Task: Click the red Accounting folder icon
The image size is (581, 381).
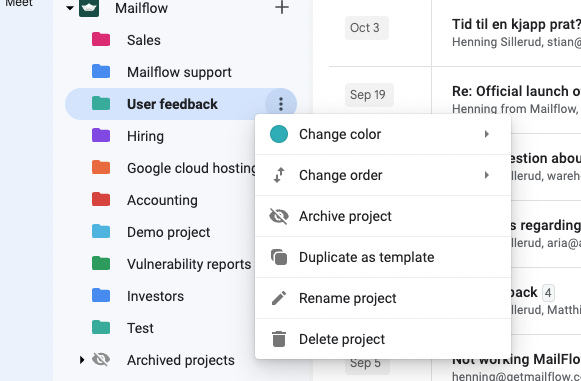Action: point(101,199)
